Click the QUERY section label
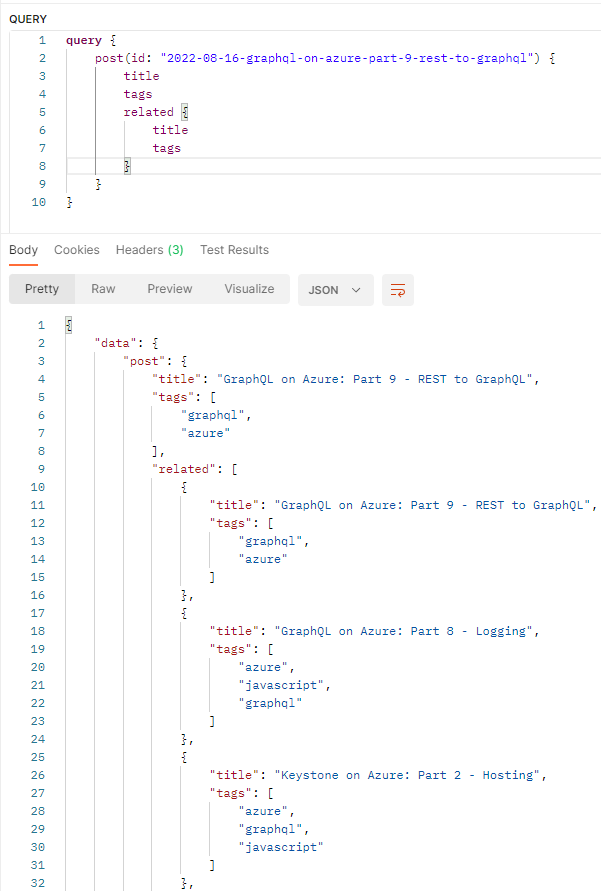Viewport: 601px width, 891px height. click(28, 19)
